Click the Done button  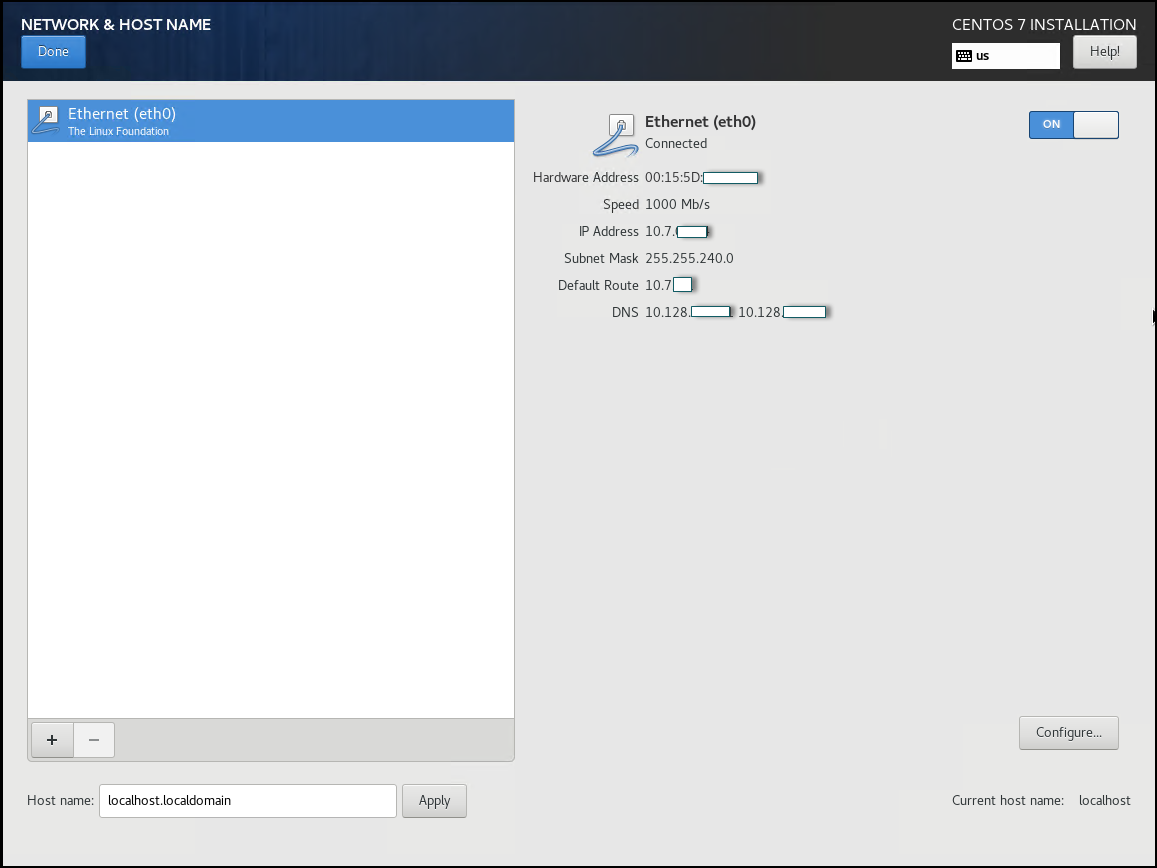[x=53, y=52]
